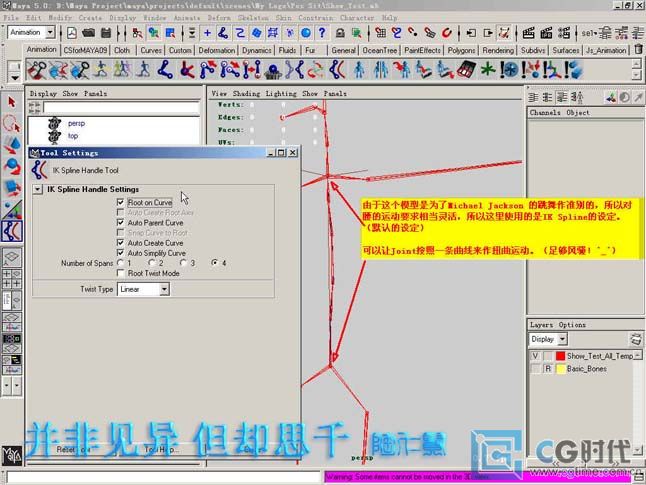Screen dimensions: 646x485
Task: Click the Show_Test_All_Temp layer name
Action: tap(600, 356)
